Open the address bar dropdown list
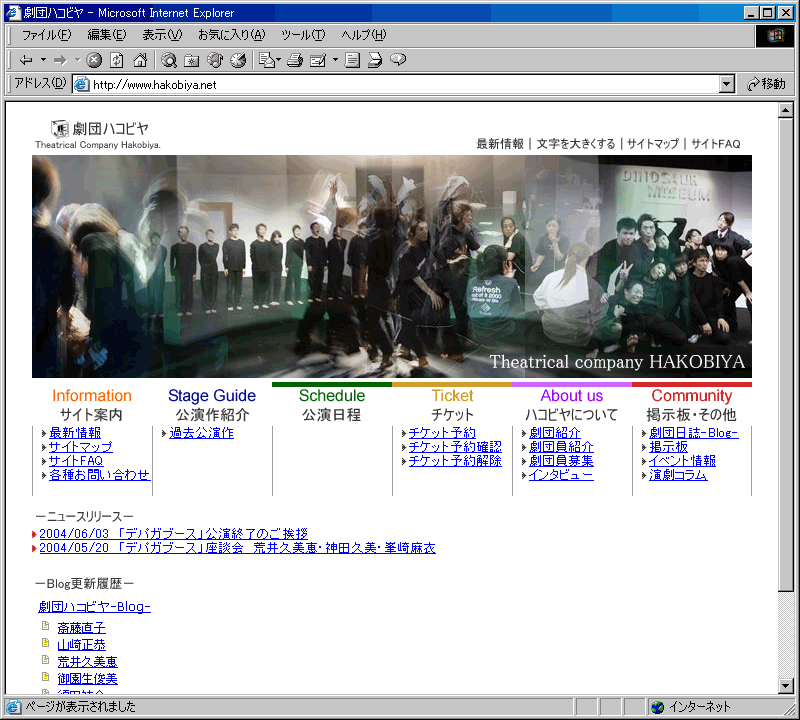The width and height of the screenshot is (800, 720). pos(727,84)
